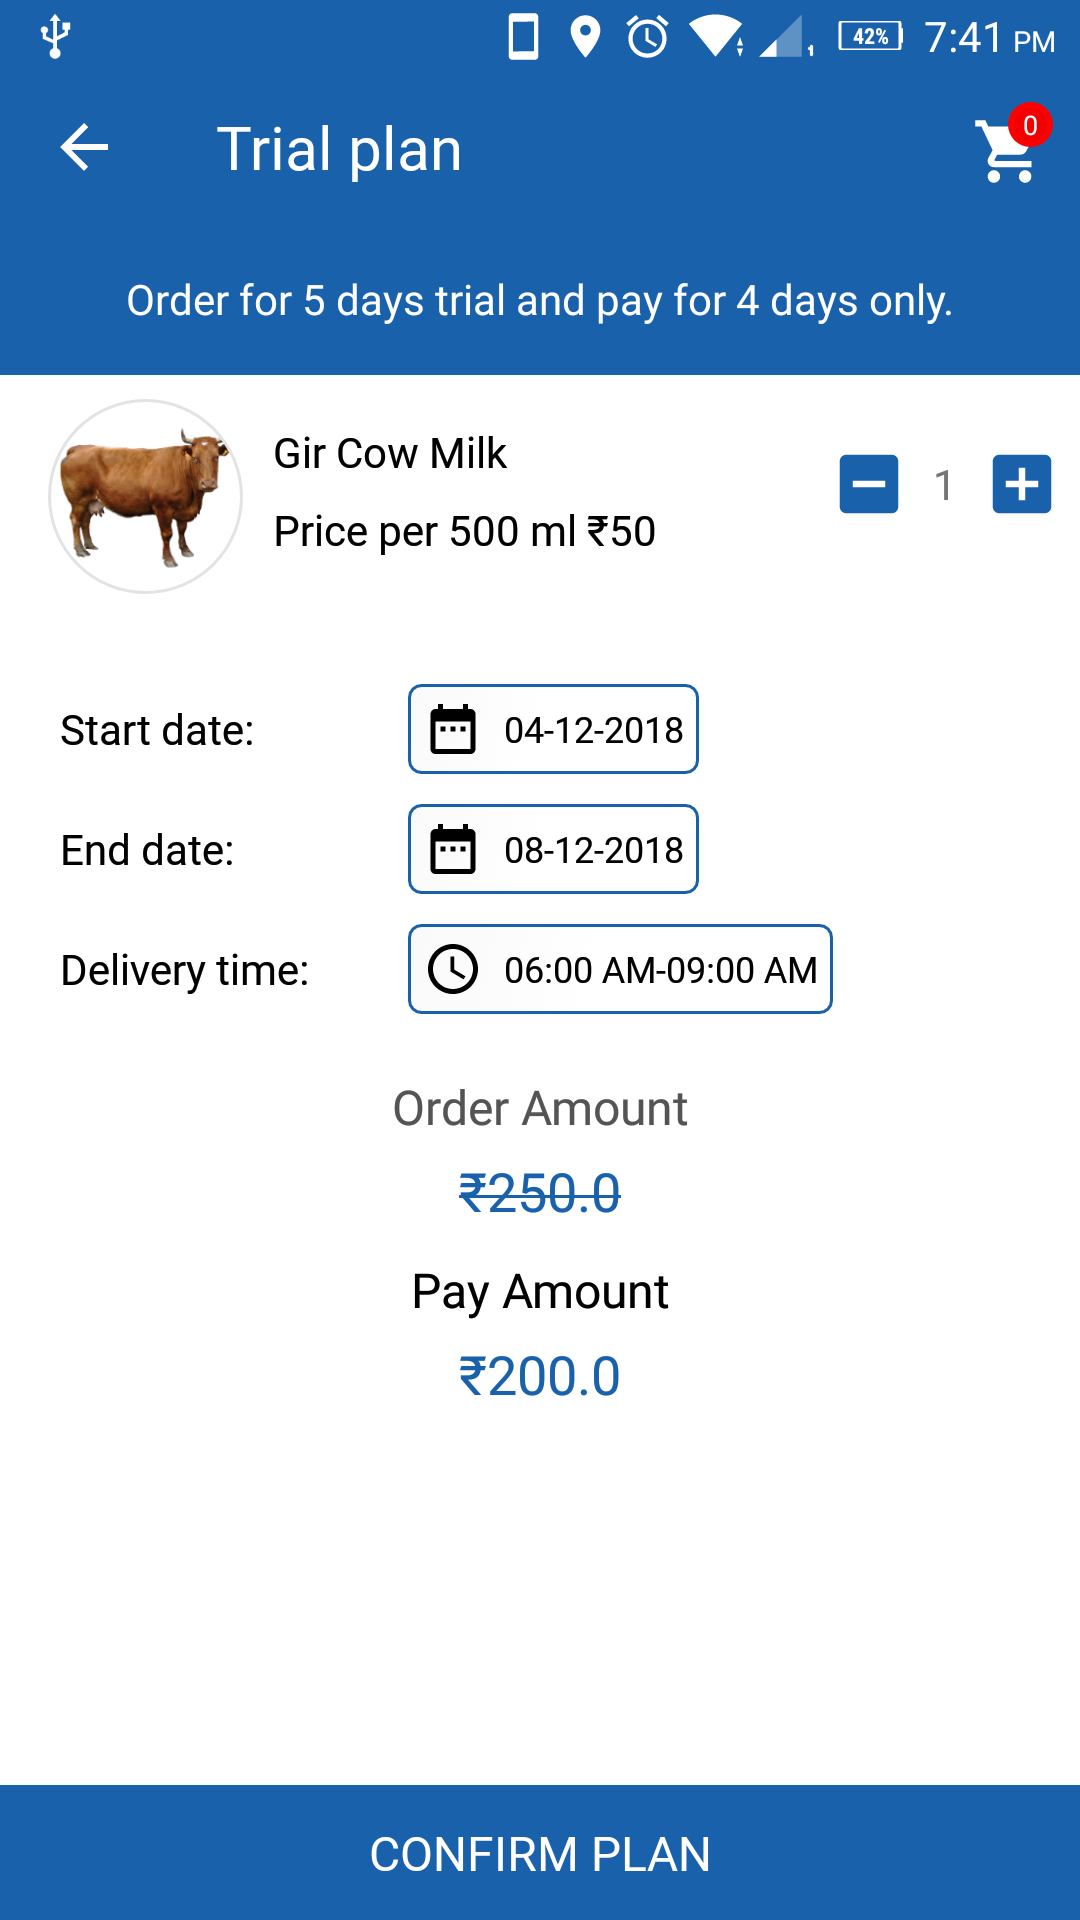Image resolution: width=1080 pixels, height=1920 pixels.
Task: Tap the battery indicator showing 42%
Action: pos(870,37)
